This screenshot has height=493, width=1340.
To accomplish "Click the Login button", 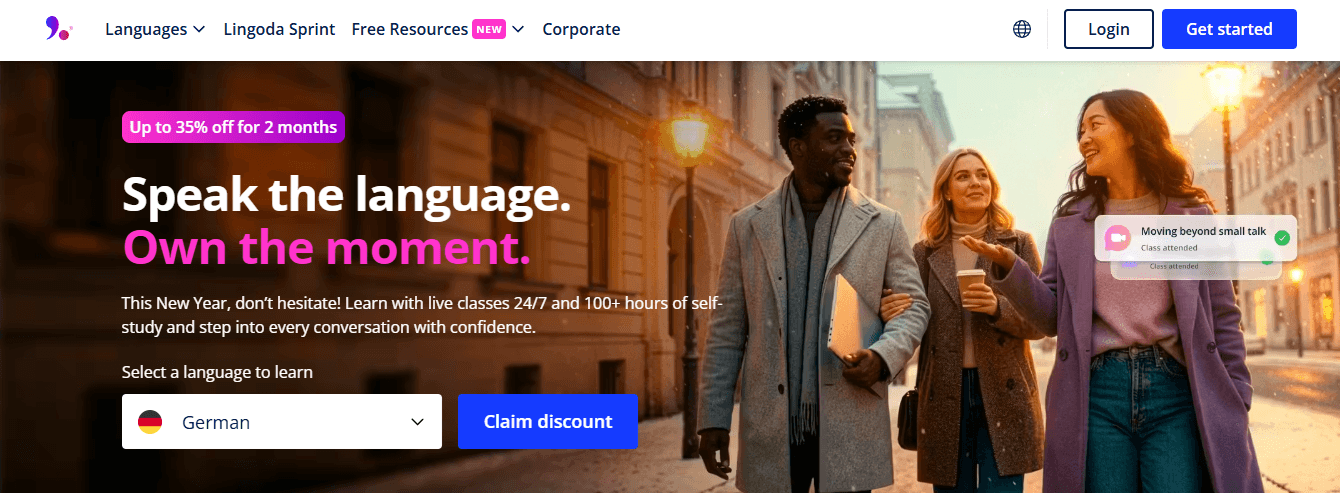I will click(1109, 29).
